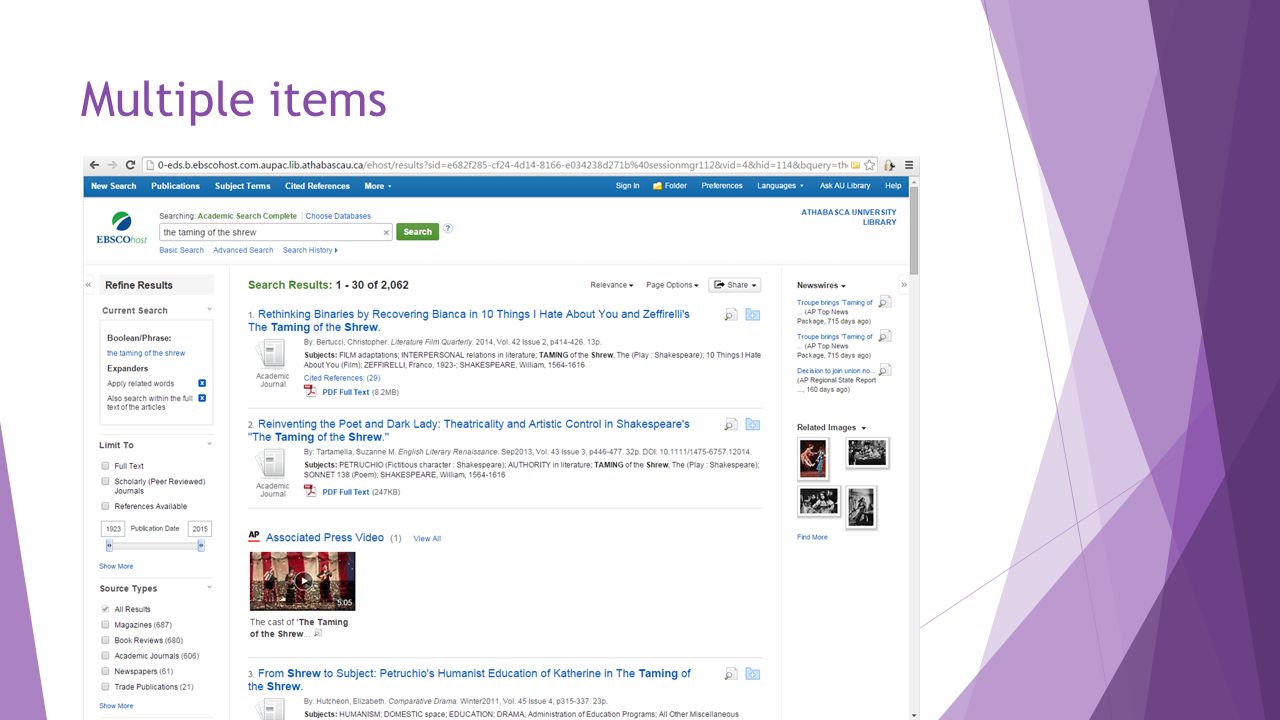Open the Share dropdown button
This screenshot has height=720, width=1280.
coord(734,285)
